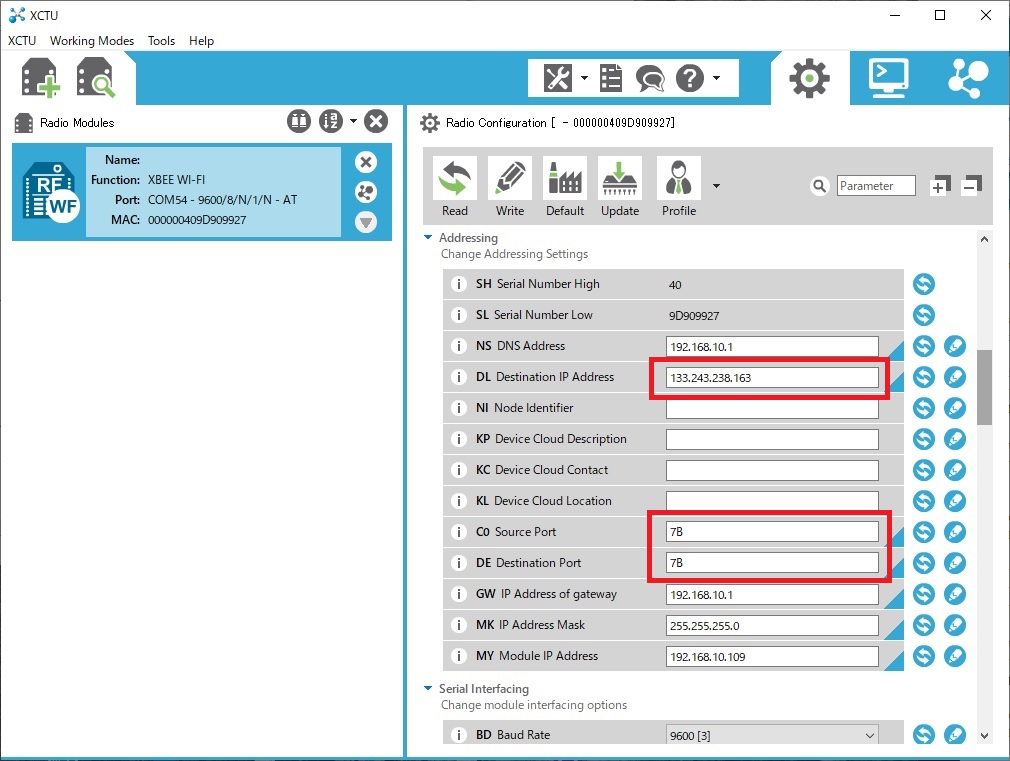Click the Update firmware icon
1010x761 pixels.
coord(620,186)
